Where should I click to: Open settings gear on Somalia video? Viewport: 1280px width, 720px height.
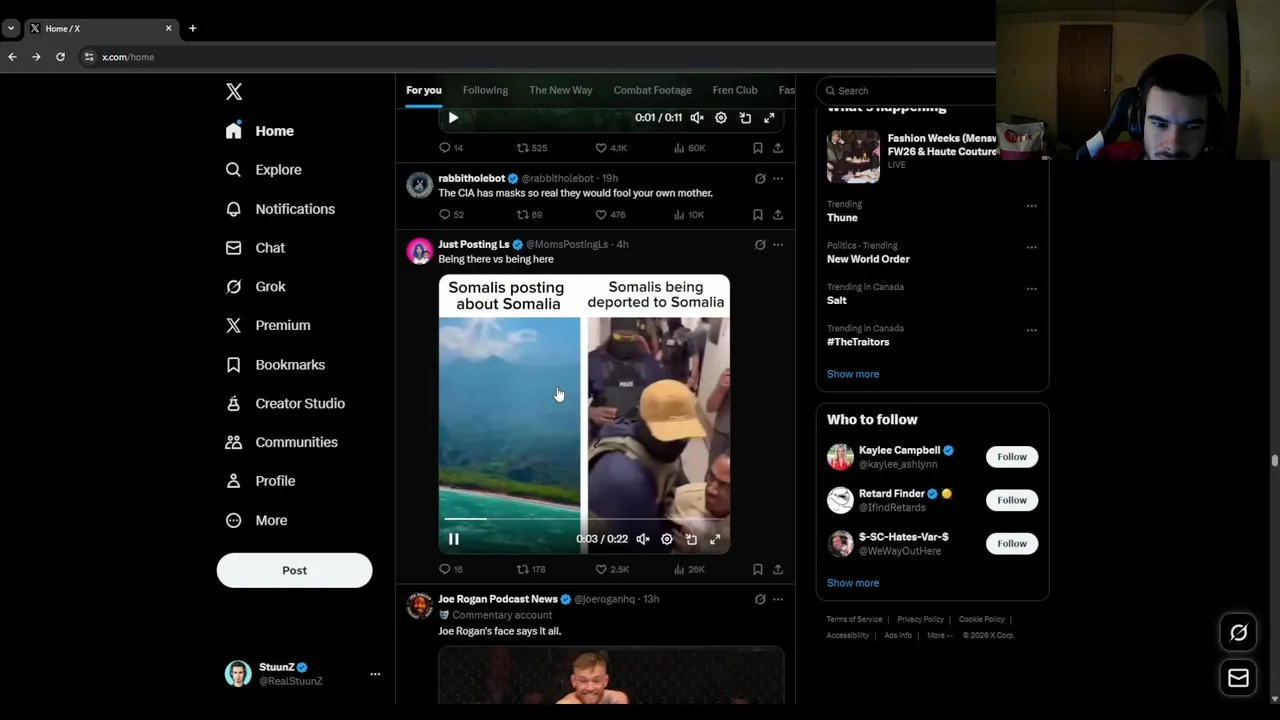click(667, 539)
